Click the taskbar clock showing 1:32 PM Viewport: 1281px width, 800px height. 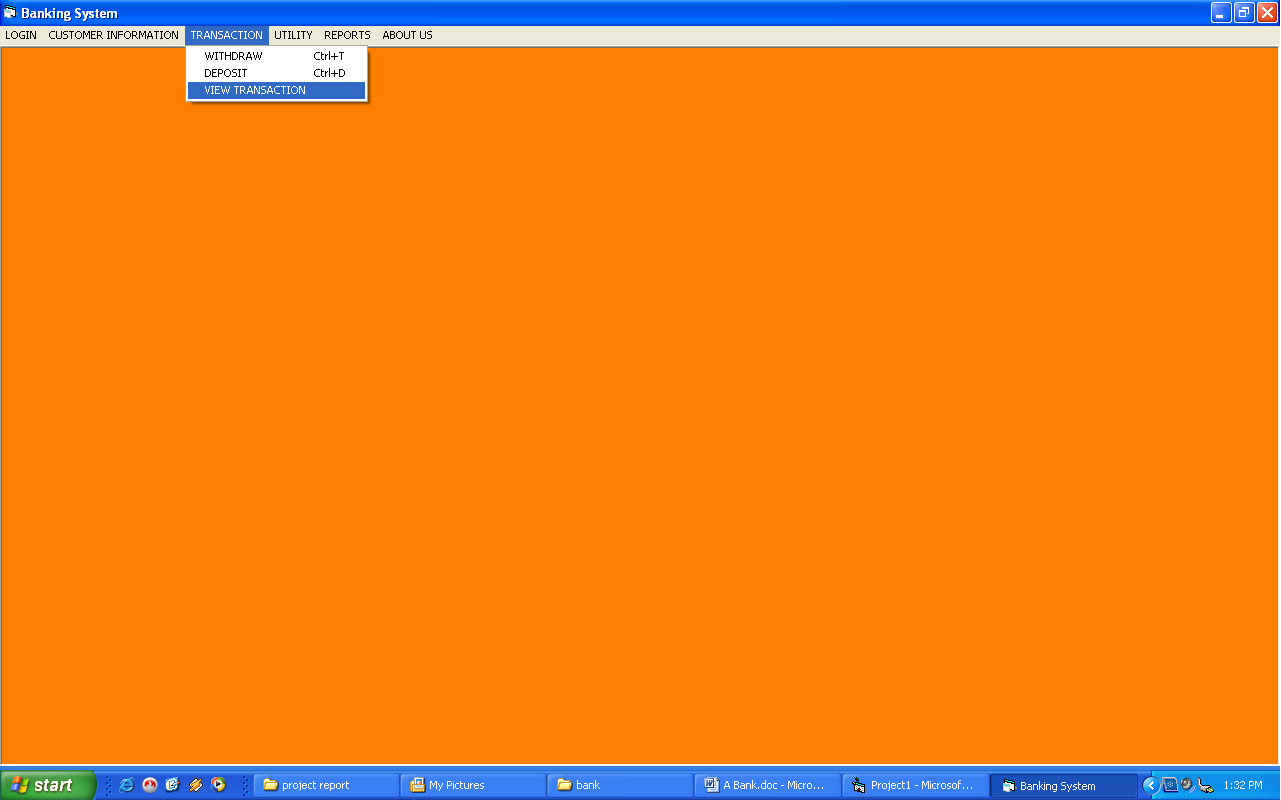coord(1243,785)
